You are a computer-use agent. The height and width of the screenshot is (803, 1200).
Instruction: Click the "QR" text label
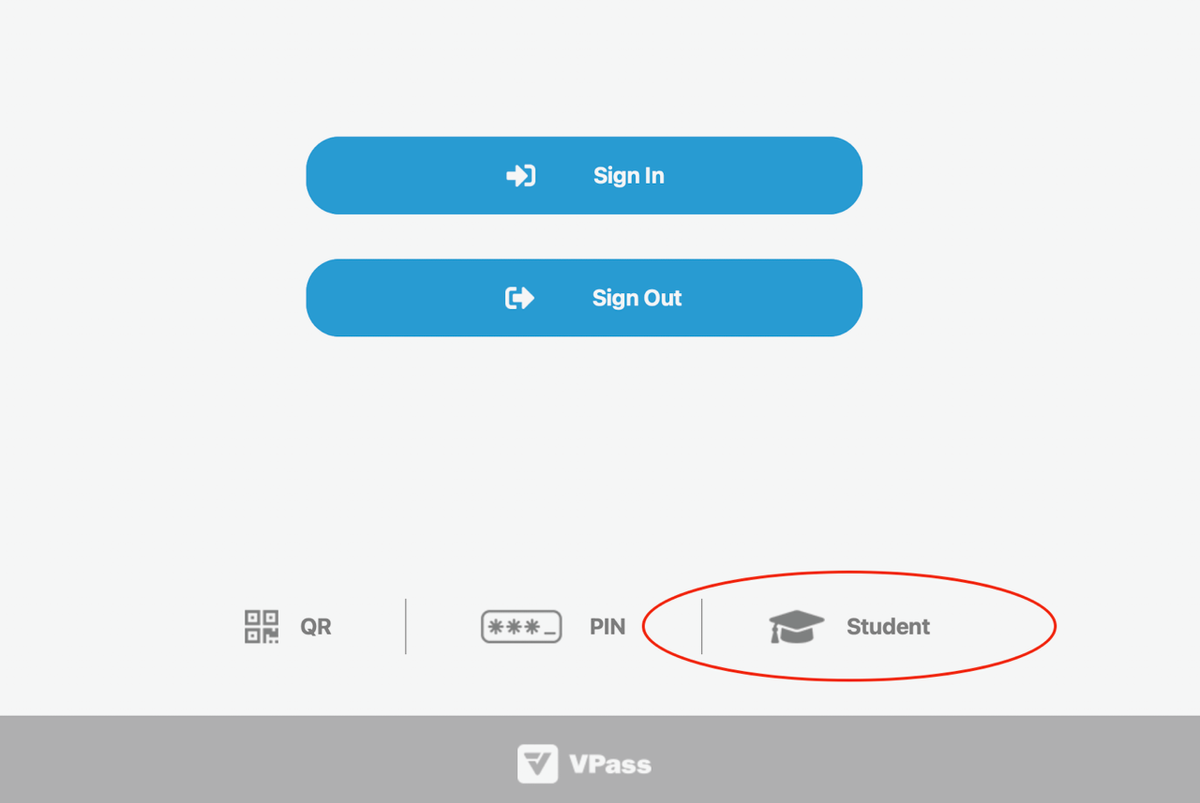click(316, 628)
